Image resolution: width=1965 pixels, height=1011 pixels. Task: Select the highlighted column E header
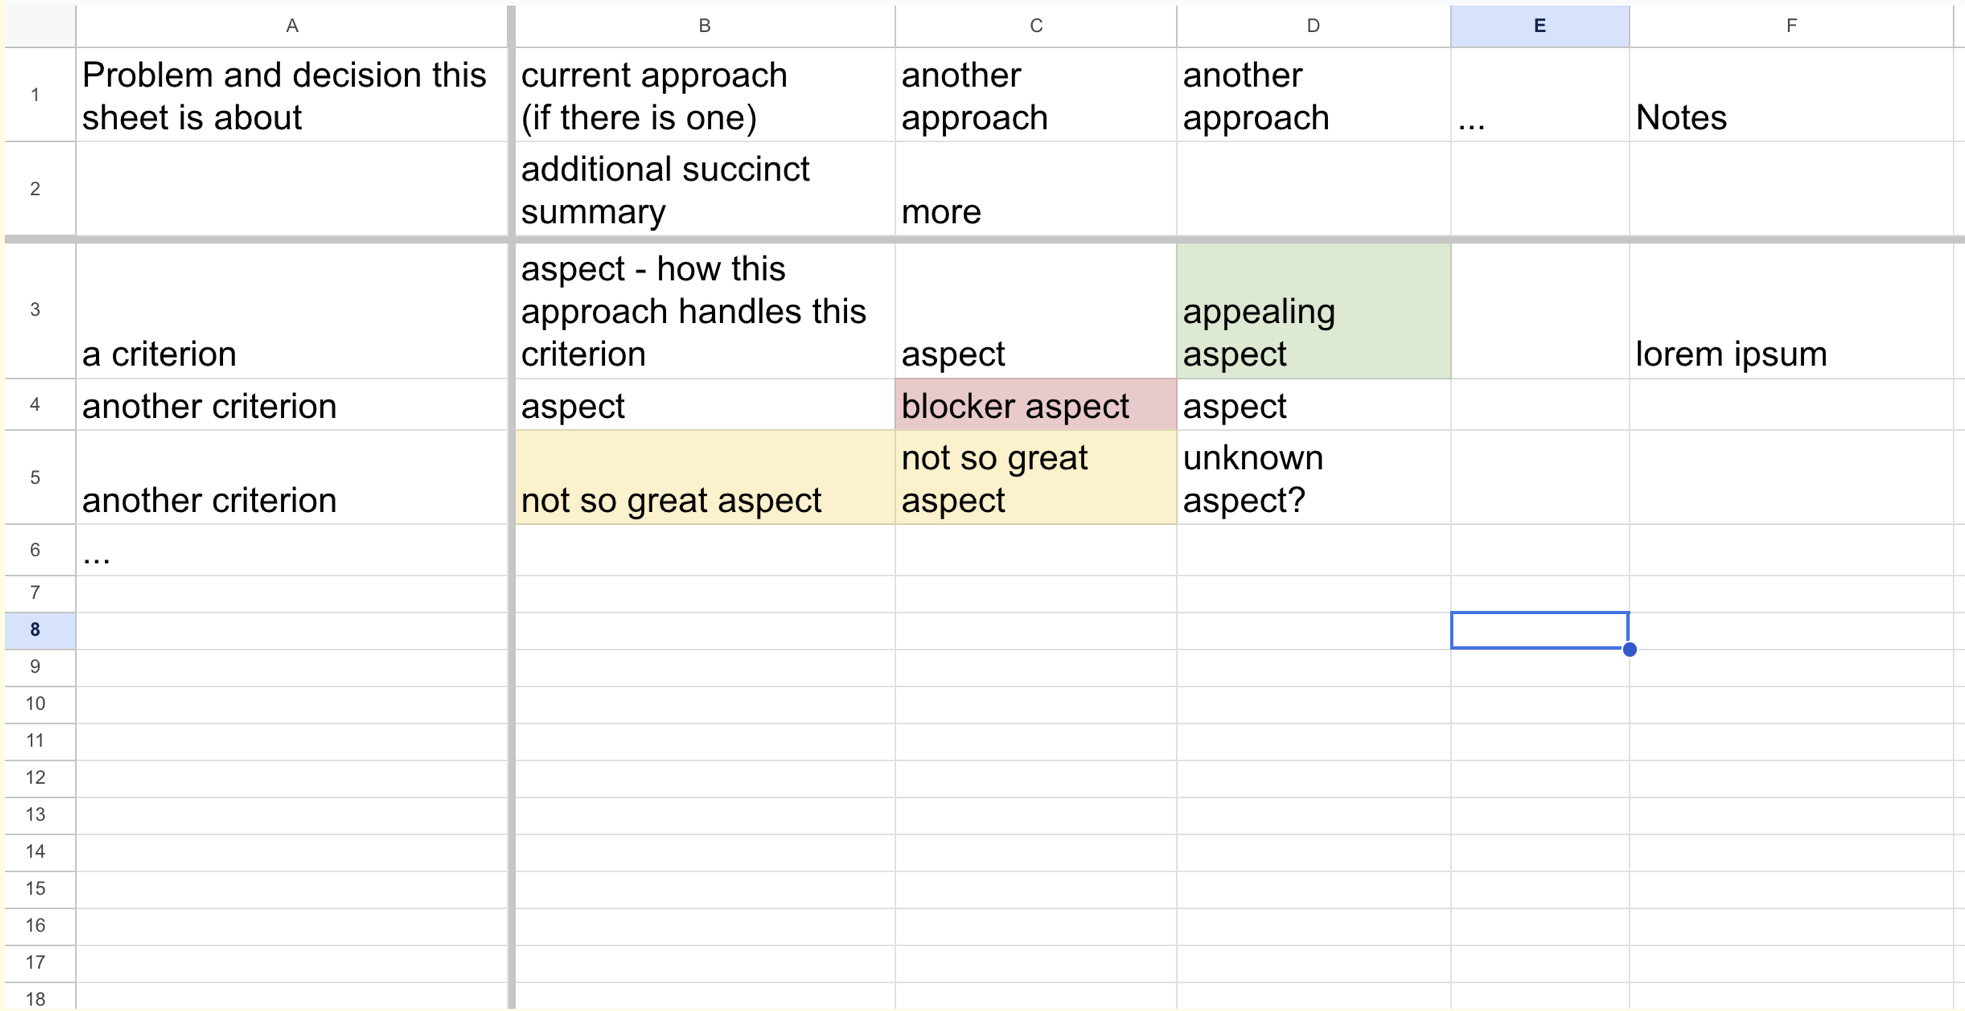pyautogui.click(x=1539, y=26)
